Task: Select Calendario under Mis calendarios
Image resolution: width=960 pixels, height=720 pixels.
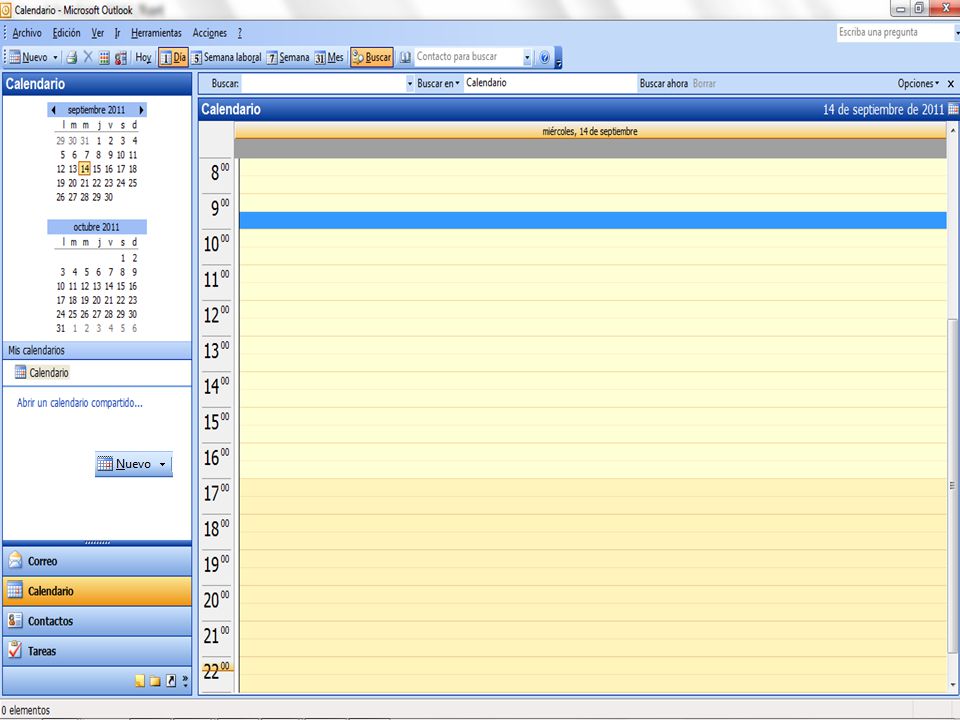Action: [x=42, y=373]
